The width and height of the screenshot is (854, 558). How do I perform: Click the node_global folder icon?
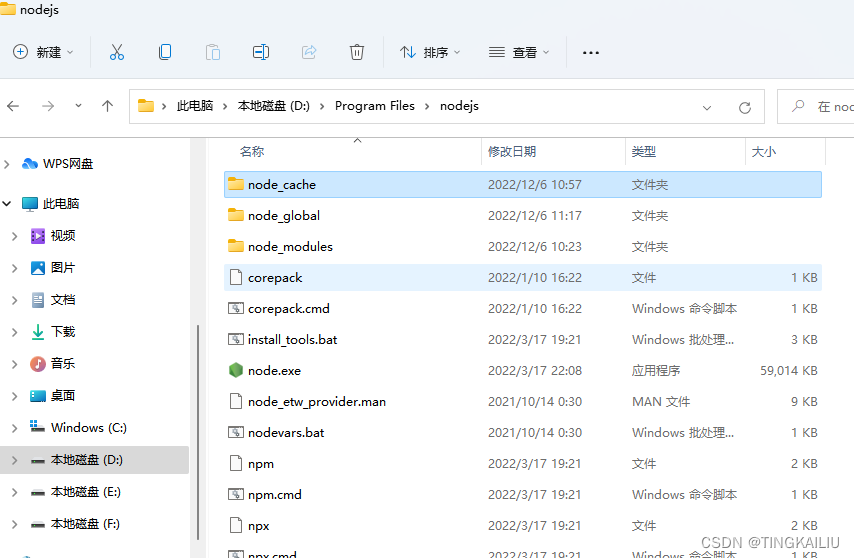[235, 215]
